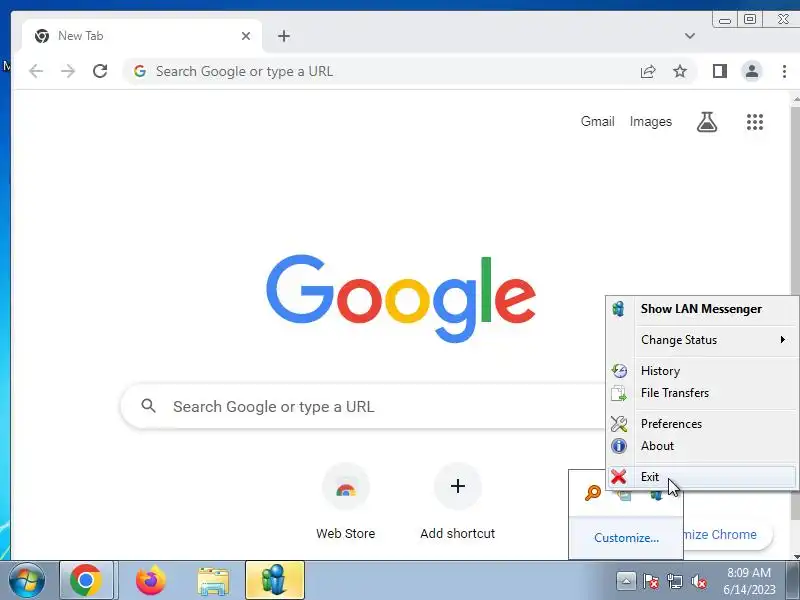Click Customize... in the tray overflow
800x600 pixels.
[x=626, y=538]
